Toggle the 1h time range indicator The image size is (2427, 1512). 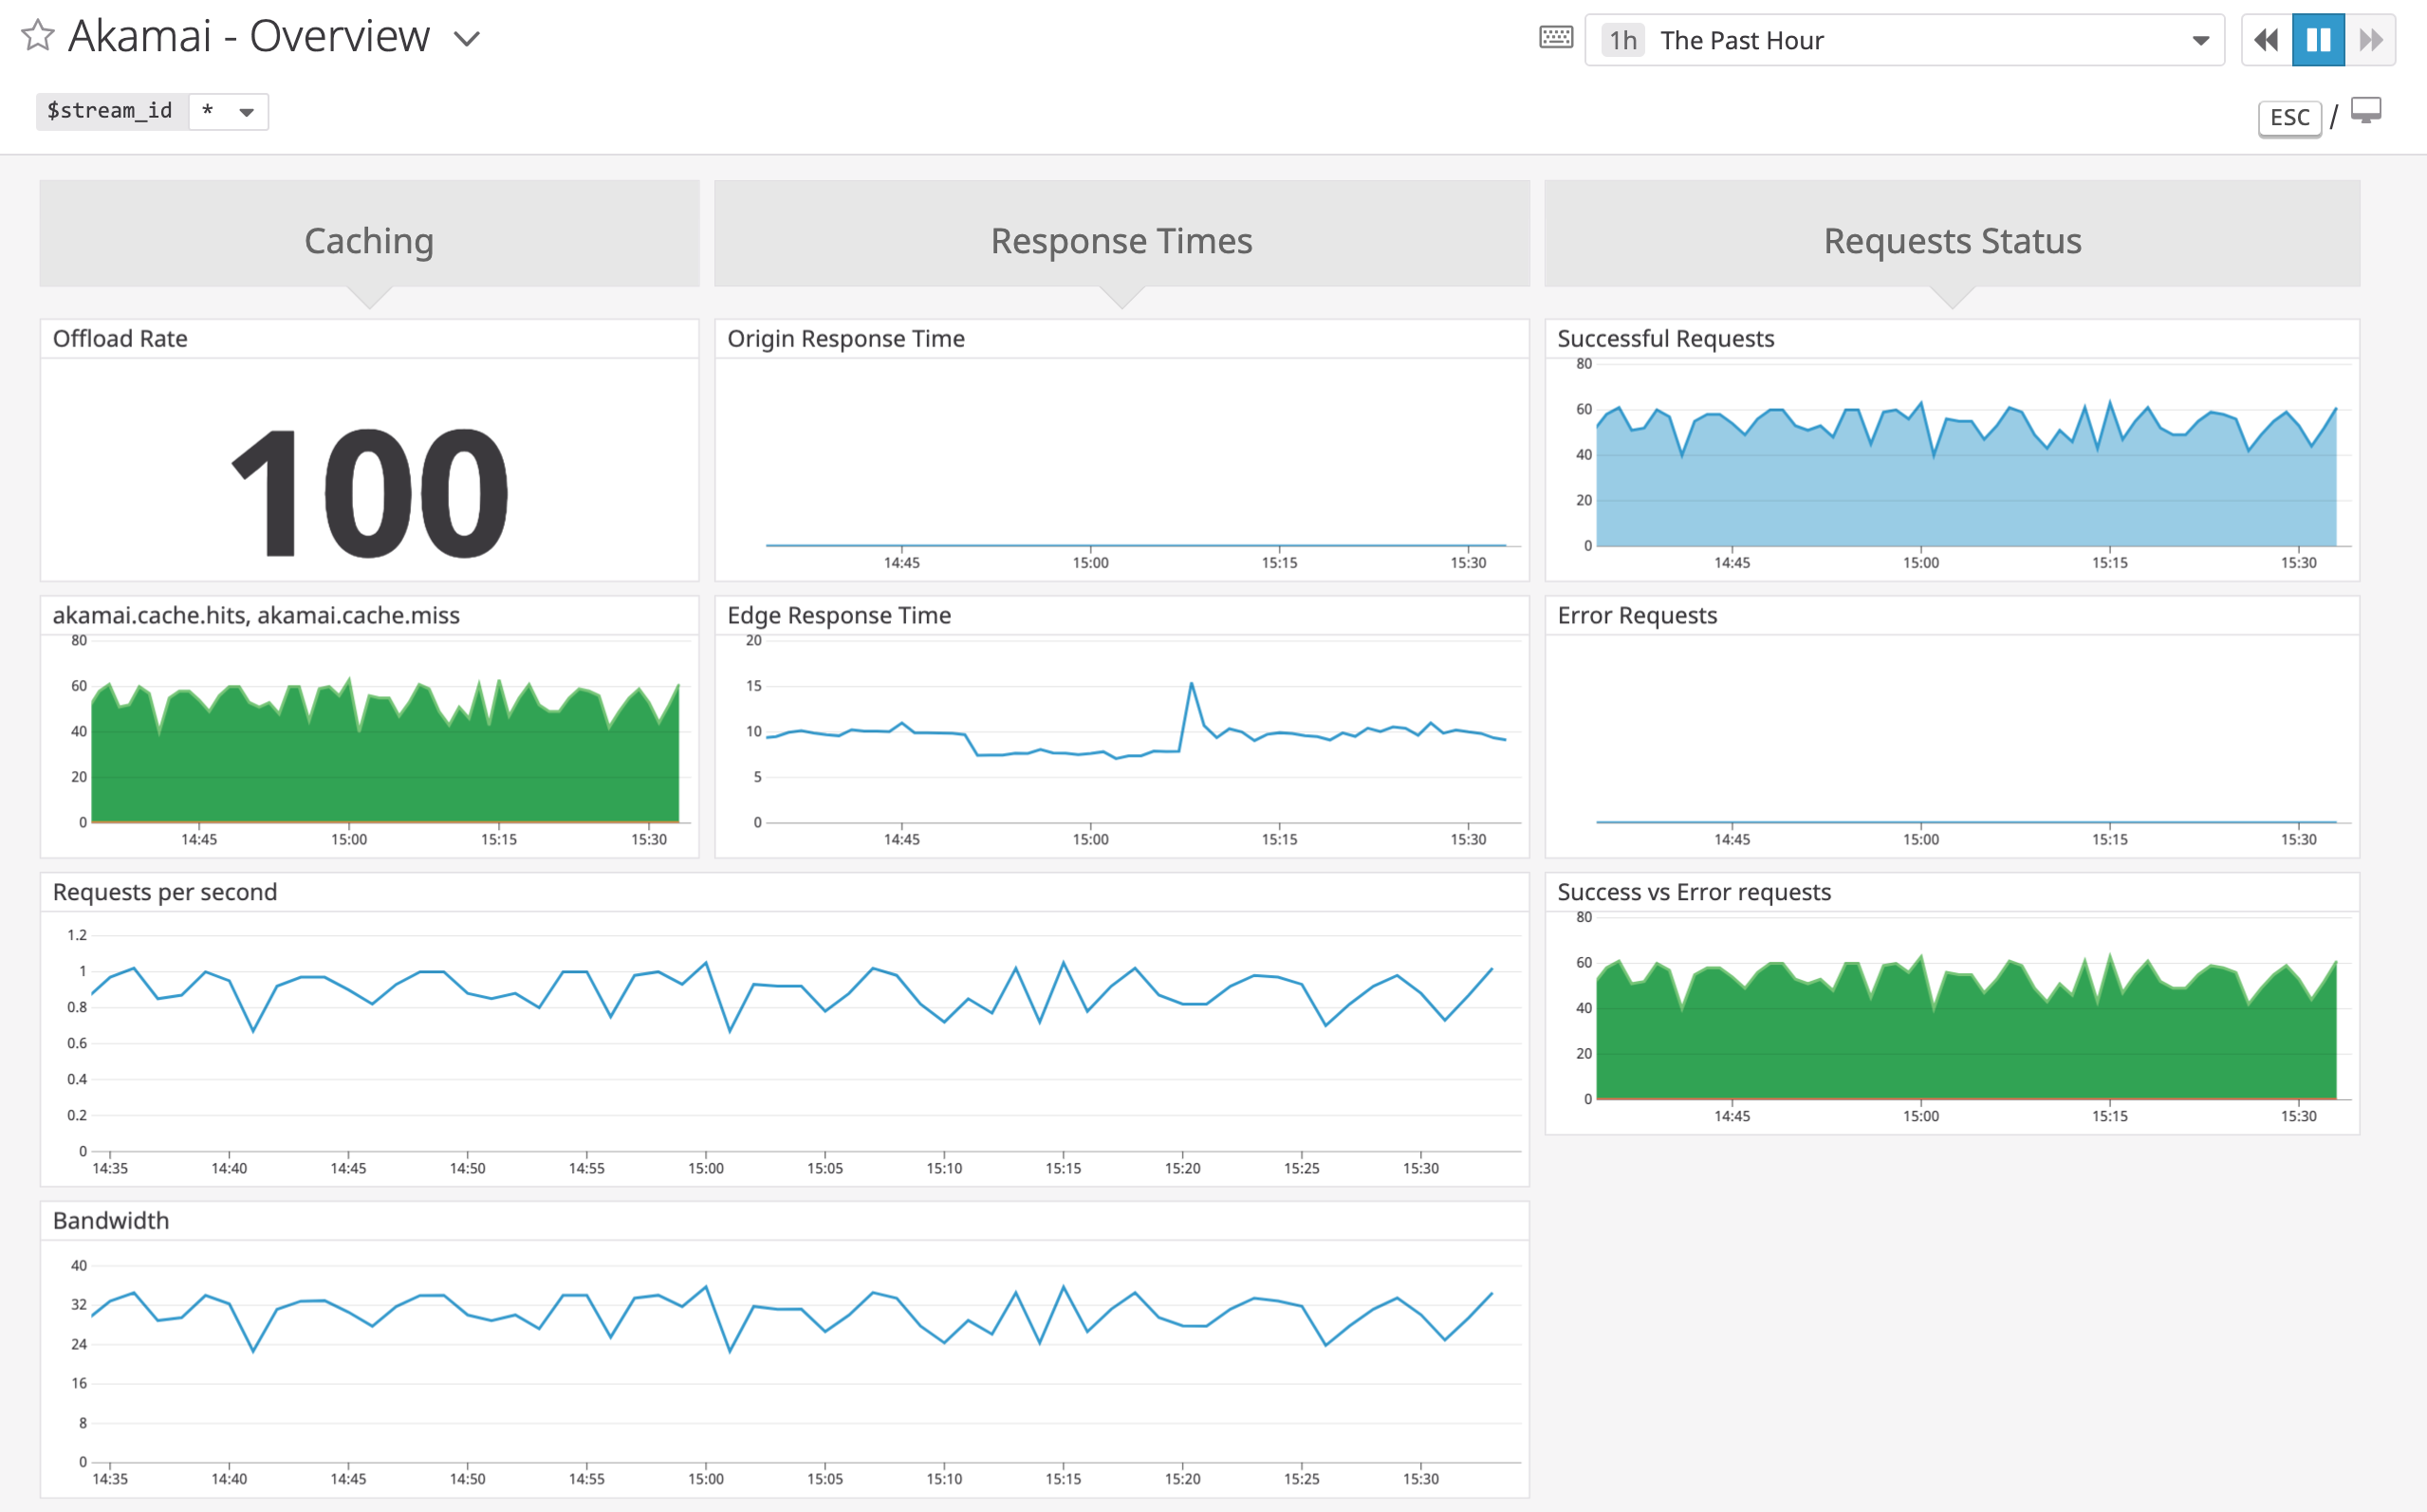click(x=1622, y=40)
